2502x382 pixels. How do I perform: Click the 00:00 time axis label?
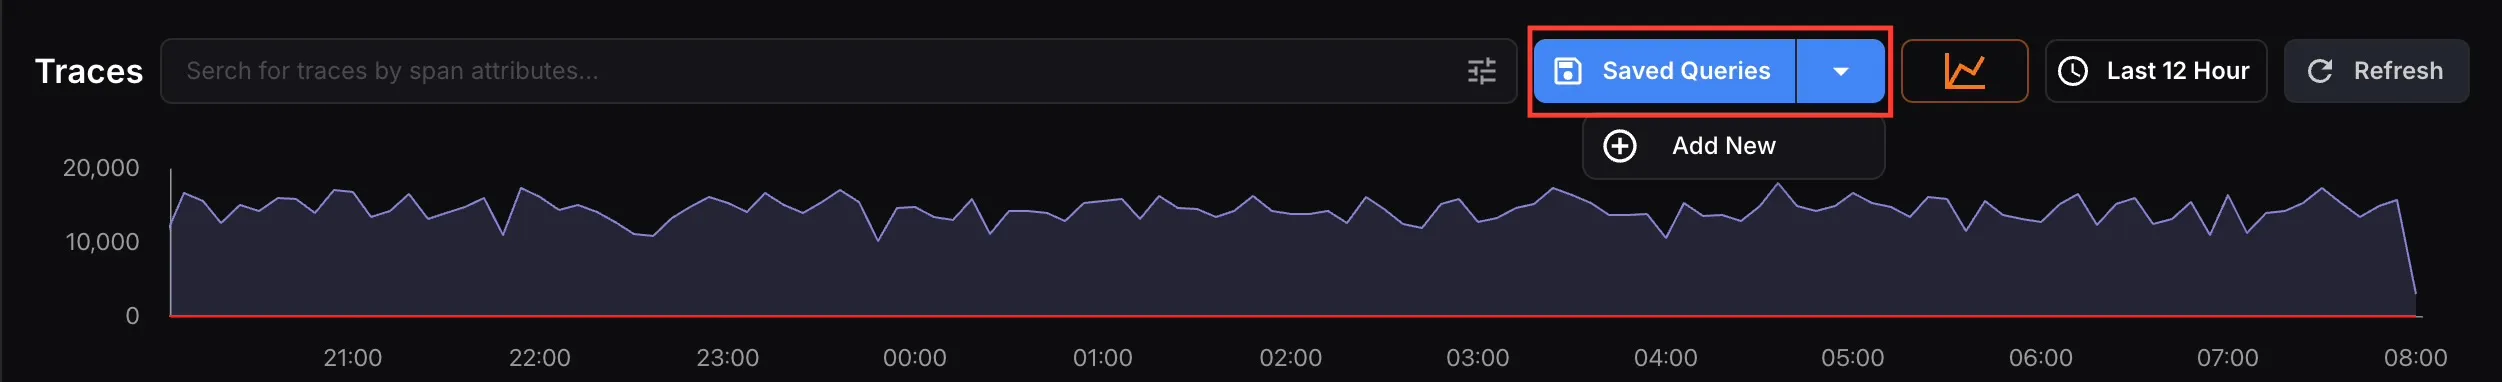tap(914, 358)
